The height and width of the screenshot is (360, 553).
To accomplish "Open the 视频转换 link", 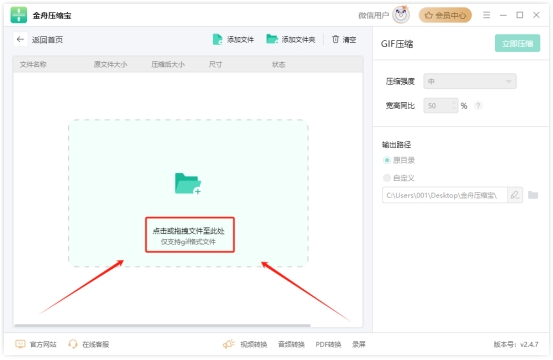I will pos(254,344).
